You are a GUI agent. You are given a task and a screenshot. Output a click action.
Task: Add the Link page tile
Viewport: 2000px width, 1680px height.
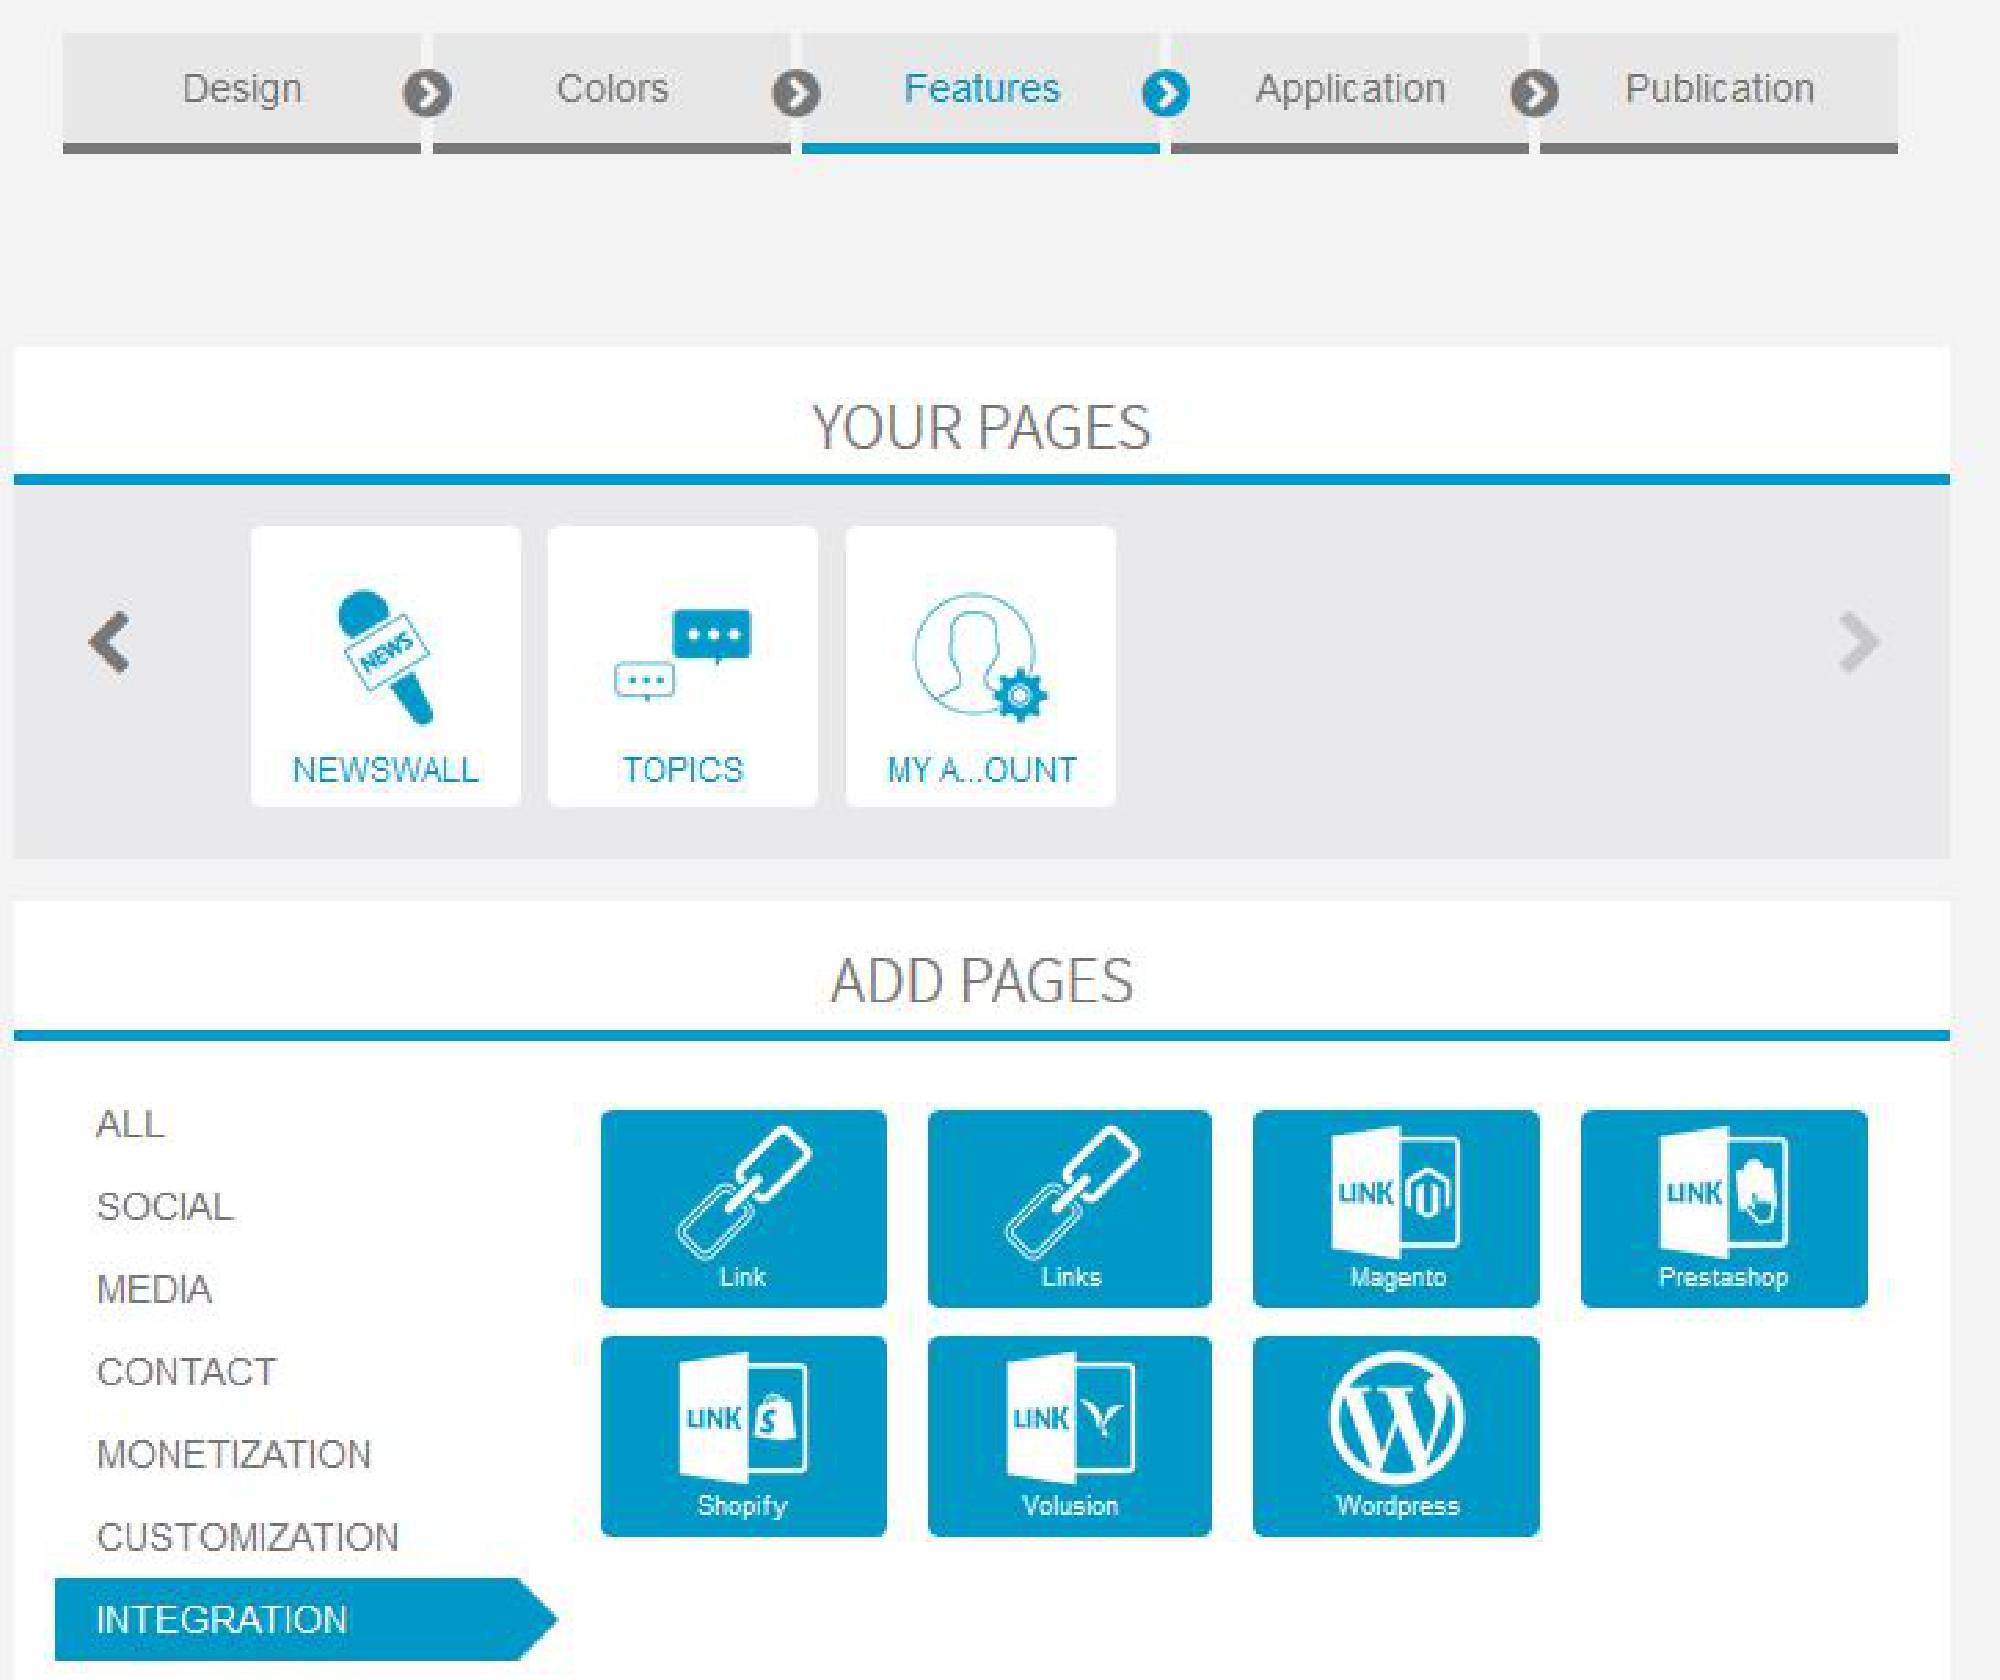(743, 1208)
